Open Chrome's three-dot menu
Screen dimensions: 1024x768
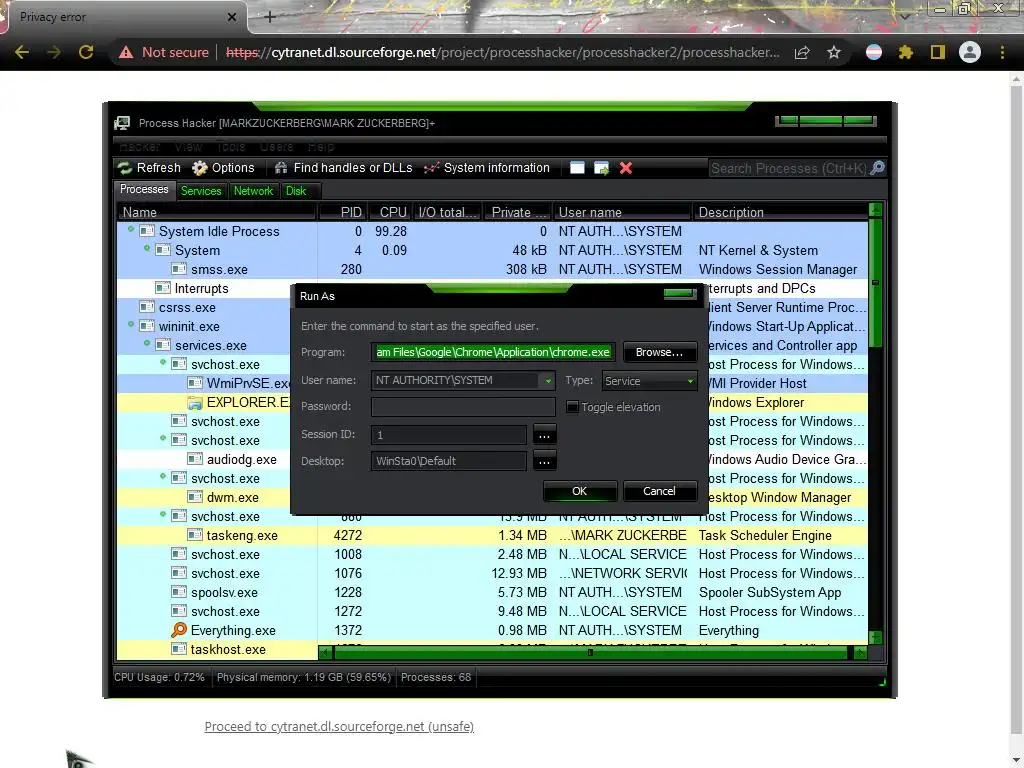(x=1002, y=52)
